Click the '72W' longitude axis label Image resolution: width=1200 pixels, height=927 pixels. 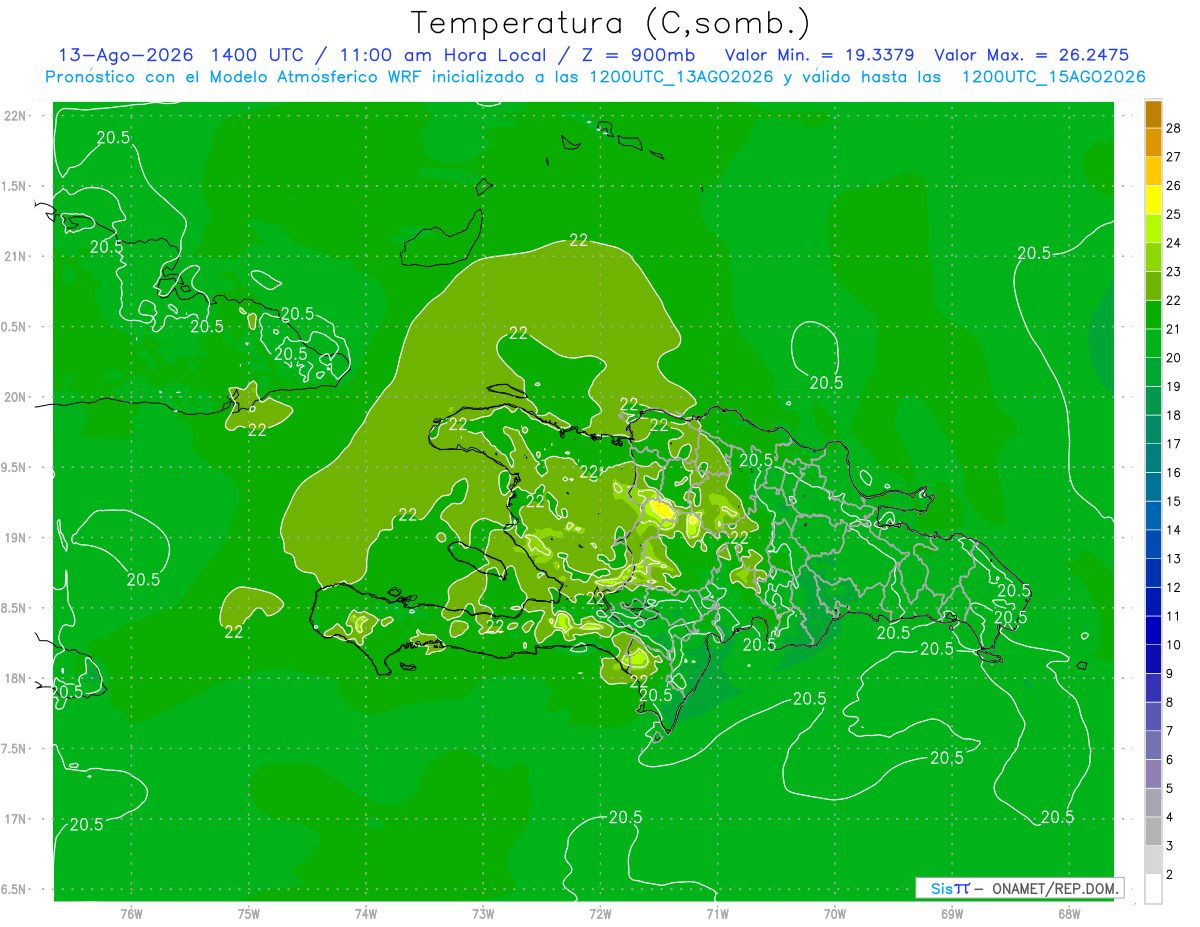[601, 914]
